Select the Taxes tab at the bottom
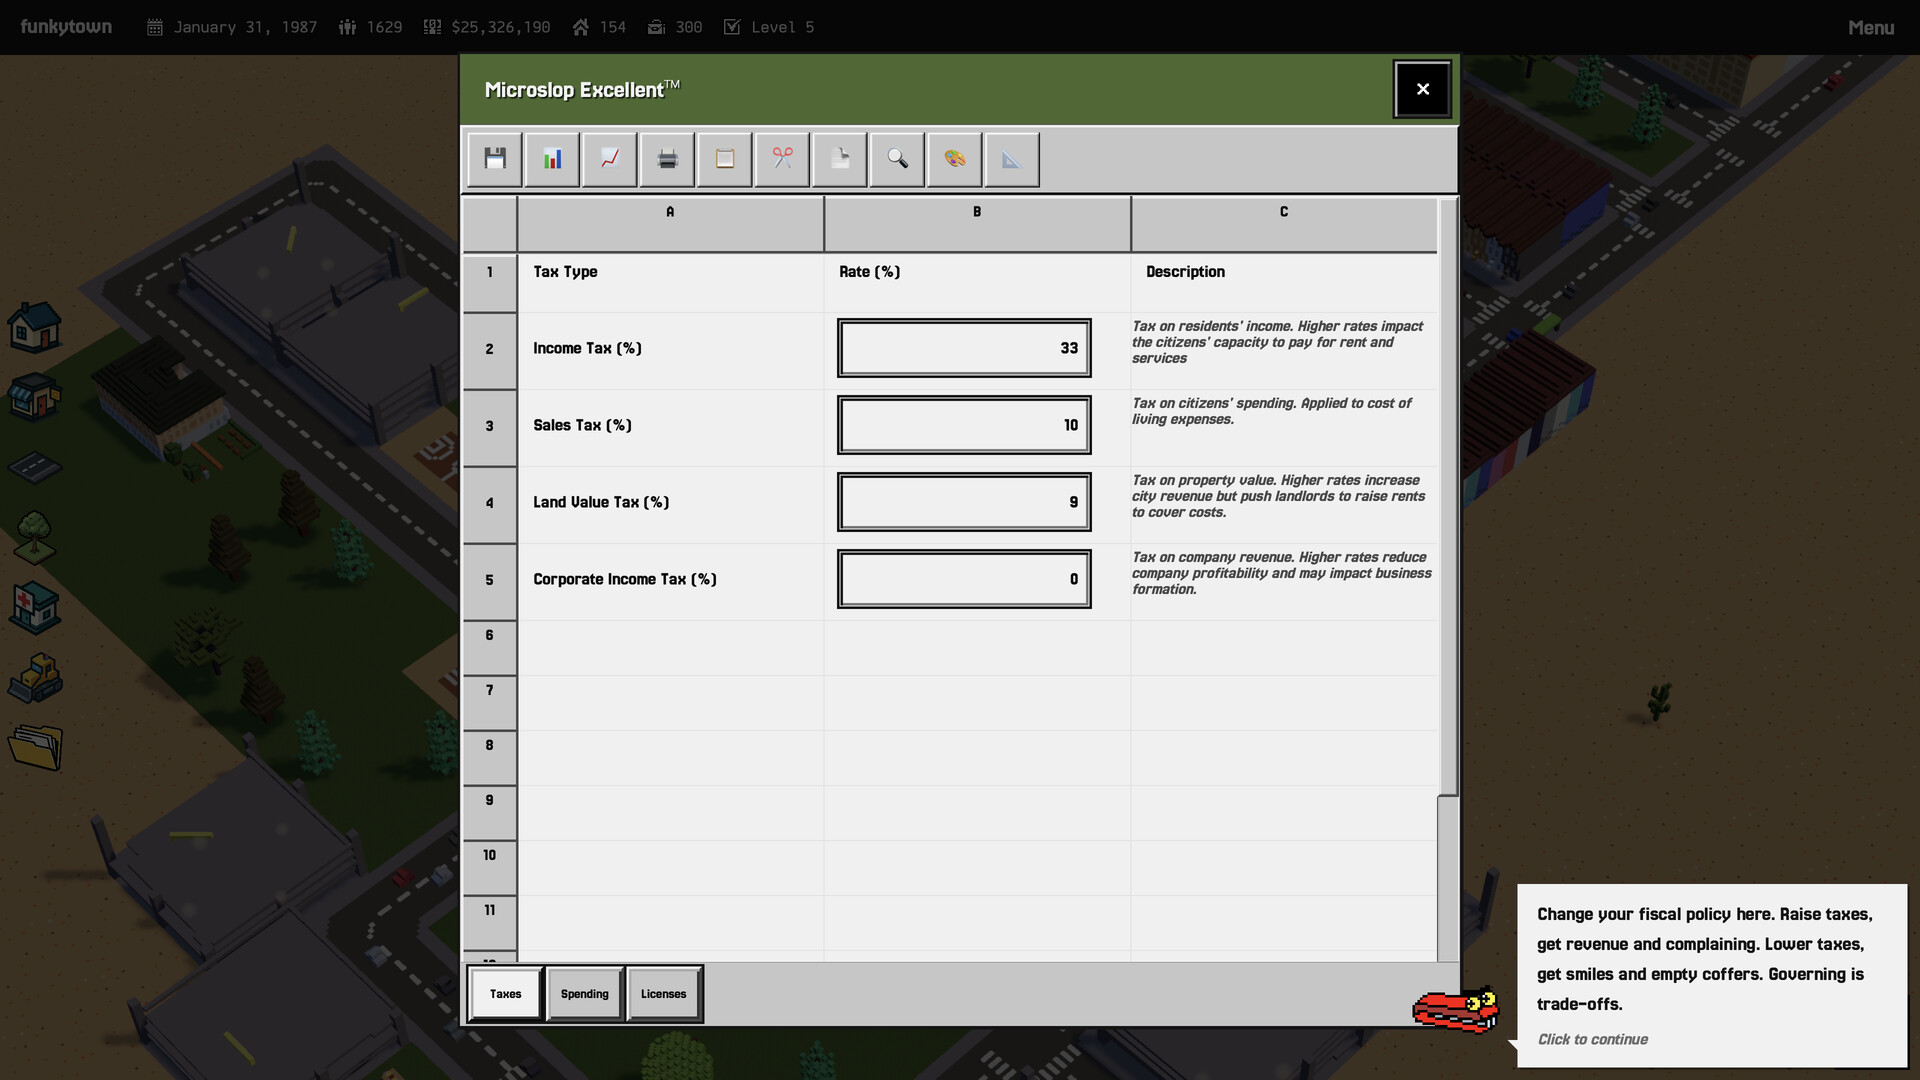1920x1080 pixels. point(505,993)
